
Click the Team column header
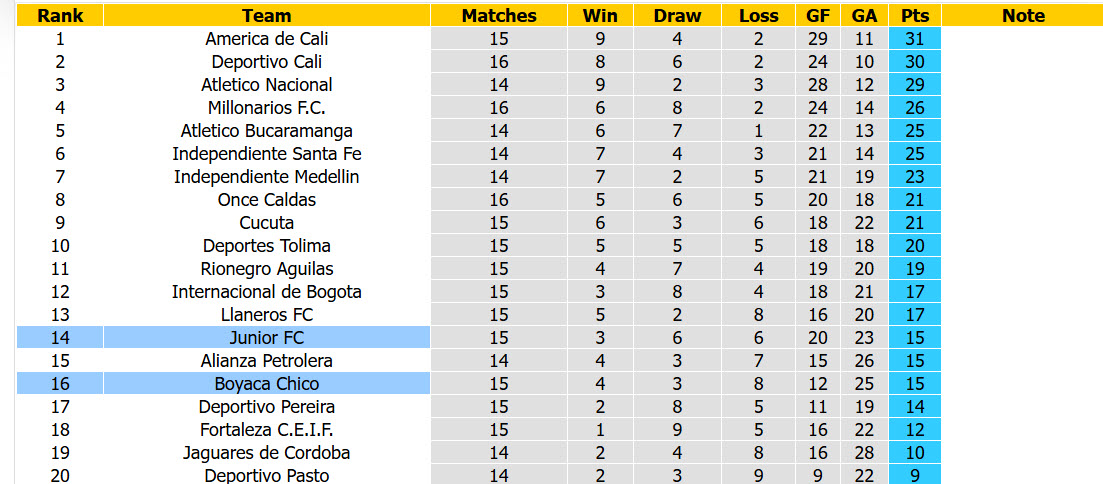click(267, 15)
